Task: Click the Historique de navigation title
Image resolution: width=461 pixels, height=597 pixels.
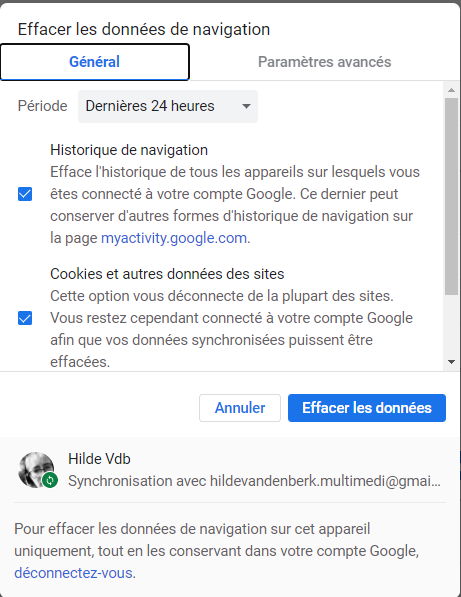Action: [129, 150]
